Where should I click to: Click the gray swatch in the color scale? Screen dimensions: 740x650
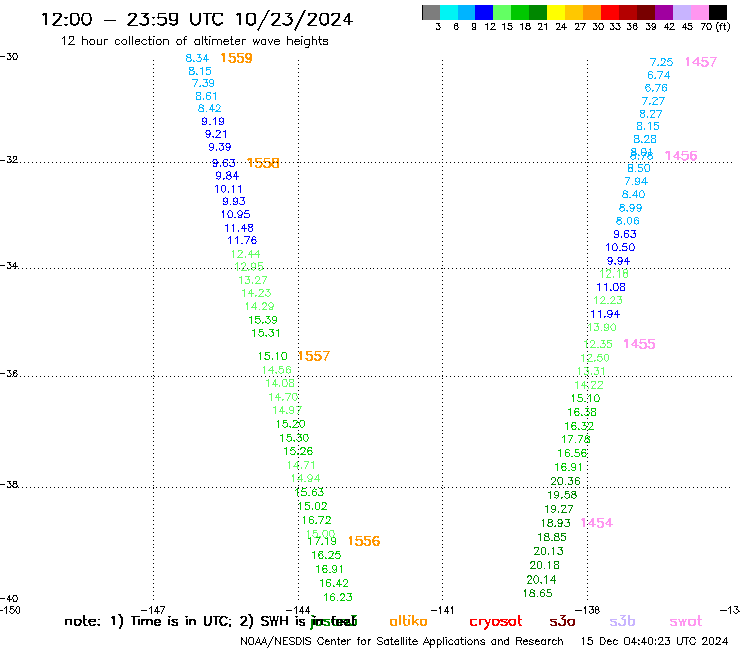click(x=431, y=12)
